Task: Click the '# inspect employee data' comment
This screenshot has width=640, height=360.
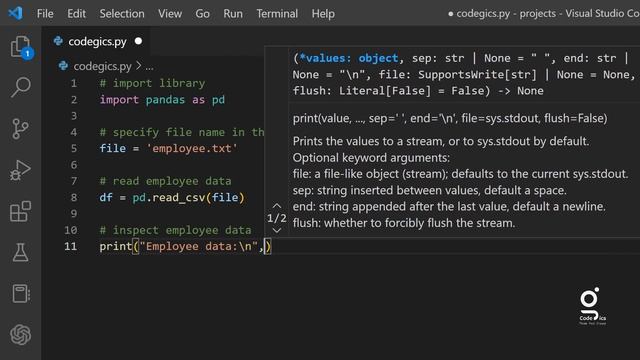Action: coord(175,230)
